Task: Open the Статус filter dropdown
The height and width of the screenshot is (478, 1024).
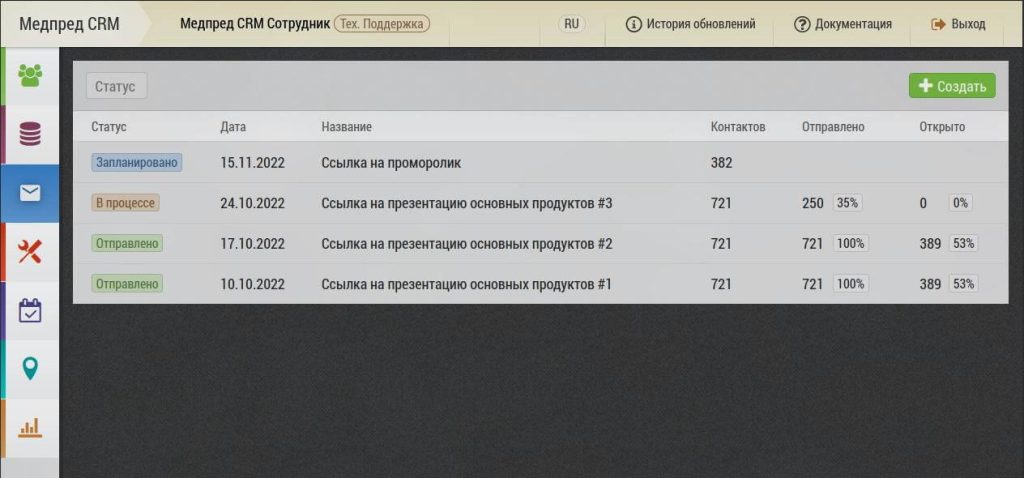Action: 116,86
